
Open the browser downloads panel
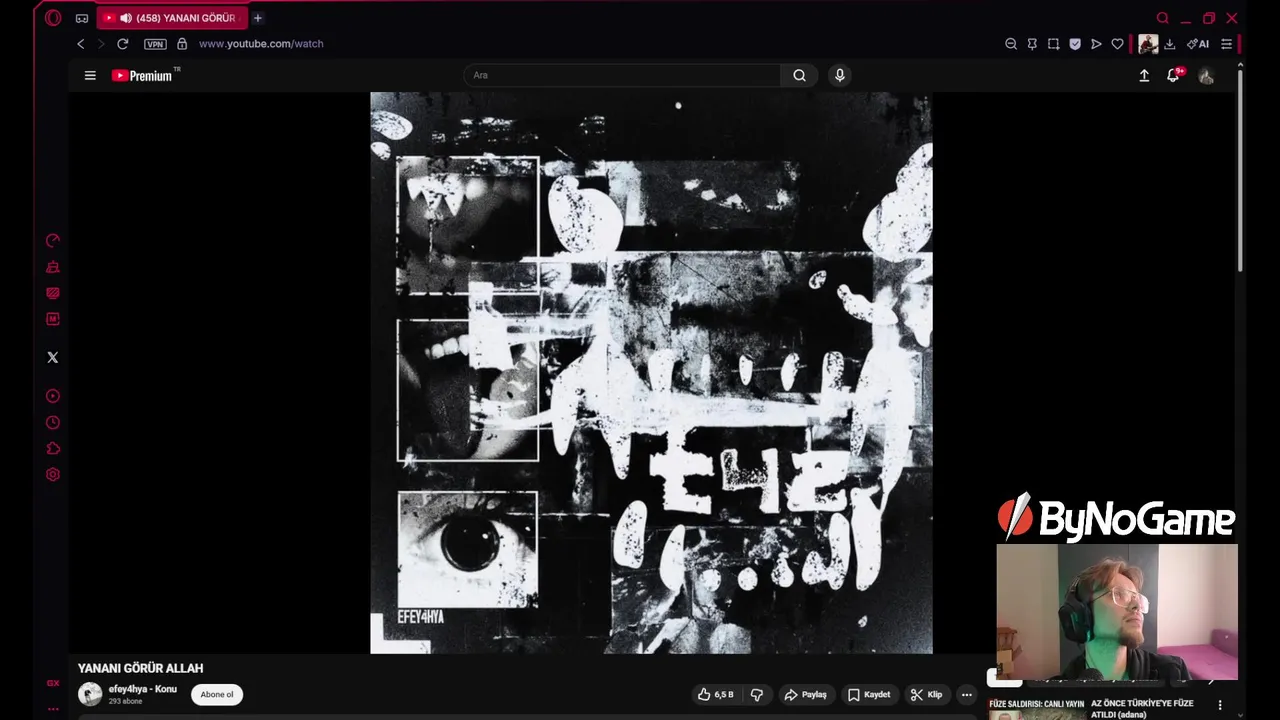1169,44
